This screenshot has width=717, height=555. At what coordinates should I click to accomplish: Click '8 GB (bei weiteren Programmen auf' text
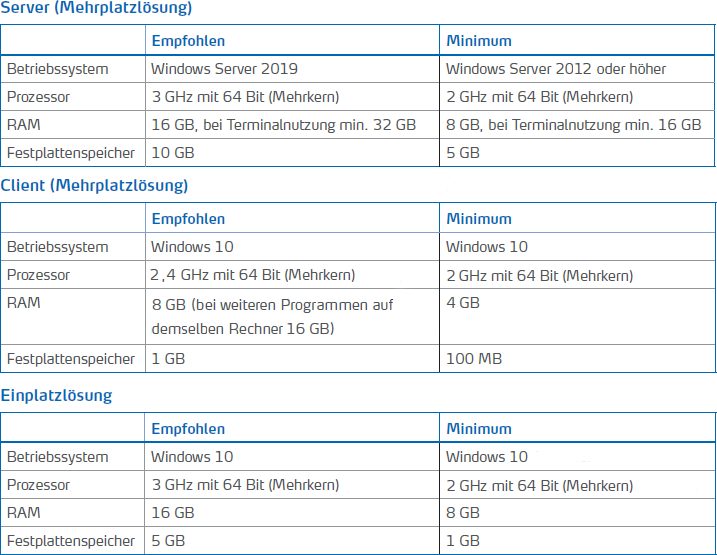[x=272, y=305]
